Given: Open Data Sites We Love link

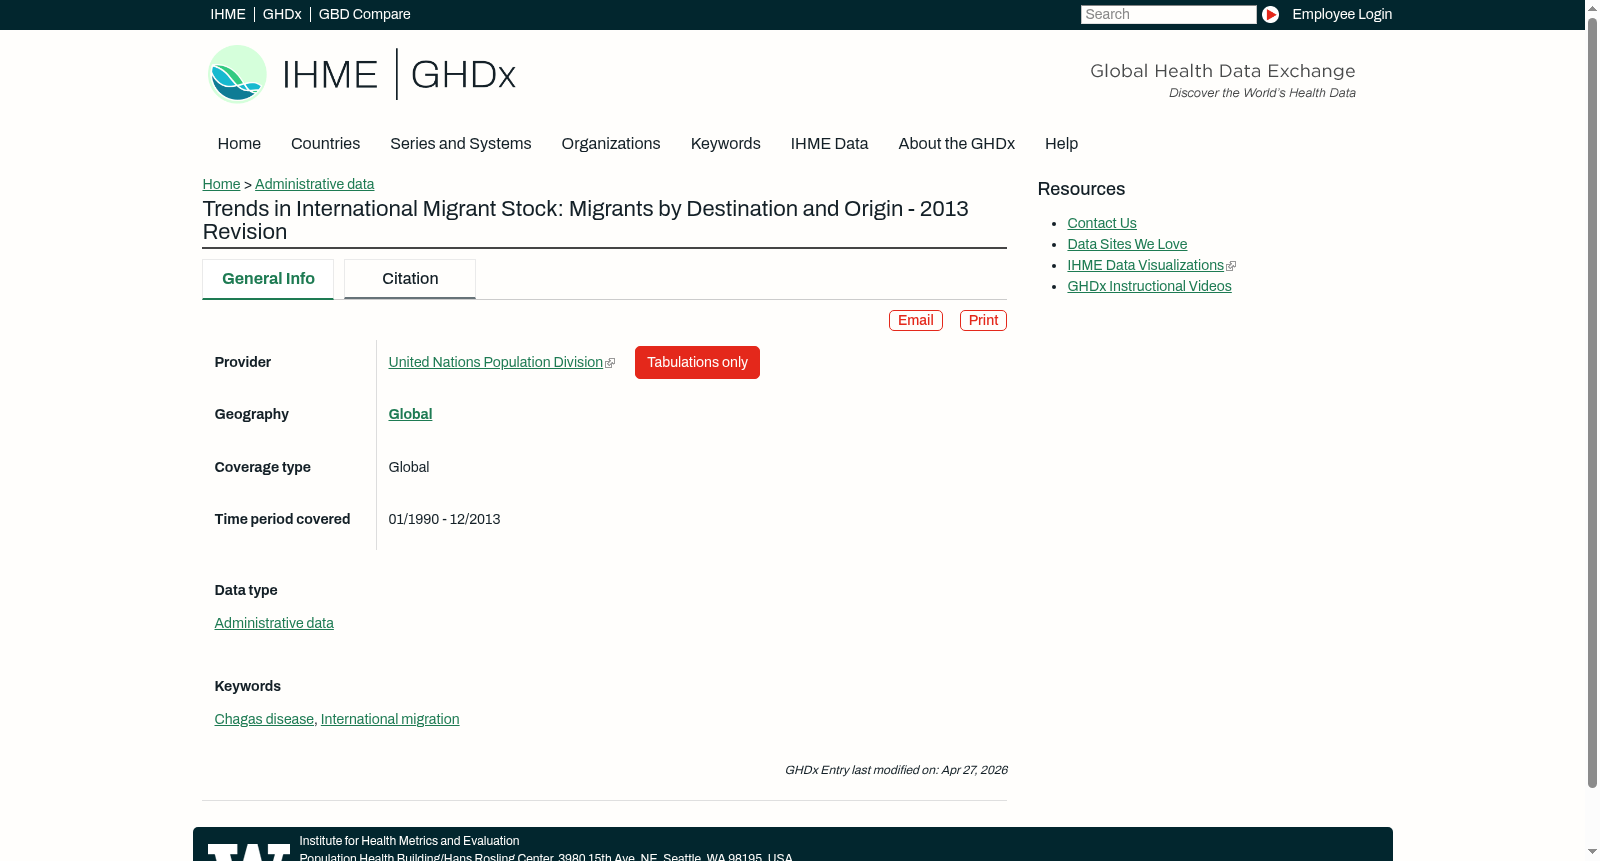Looking at the screenshot, I should coord(1127,244).
